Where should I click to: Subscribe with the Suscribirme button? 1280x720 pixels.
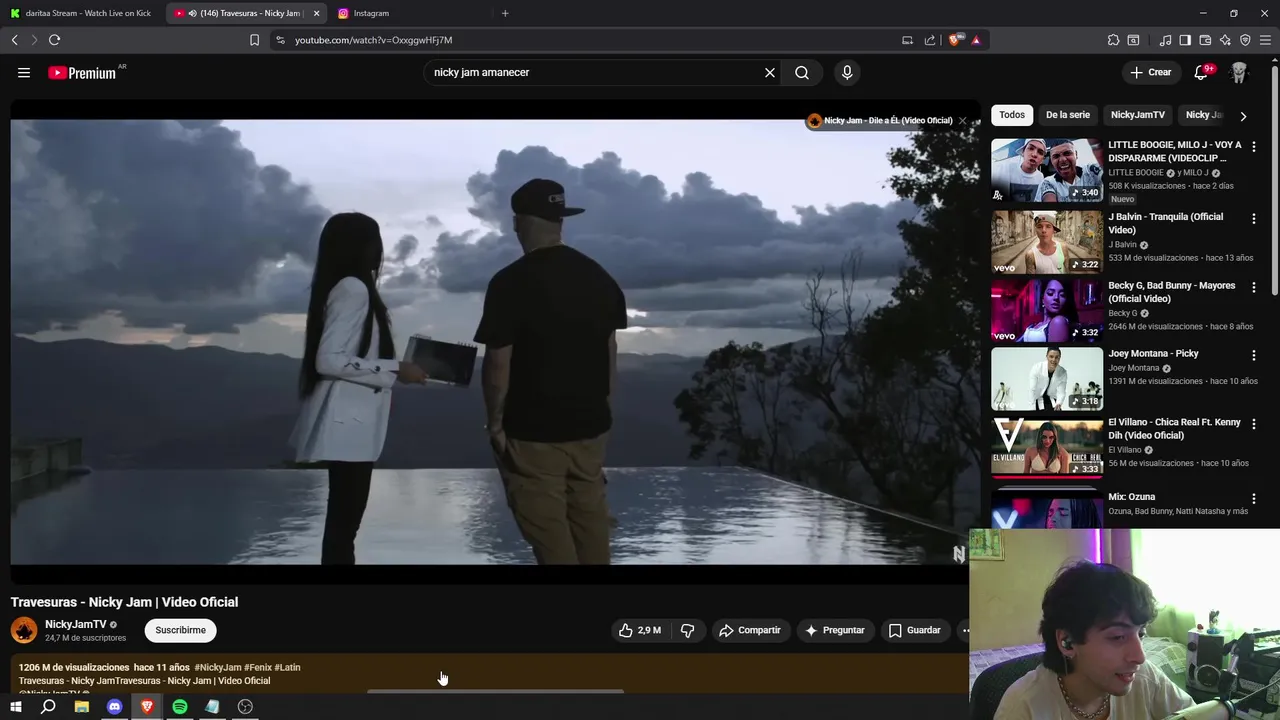click(x=181, y=630)
